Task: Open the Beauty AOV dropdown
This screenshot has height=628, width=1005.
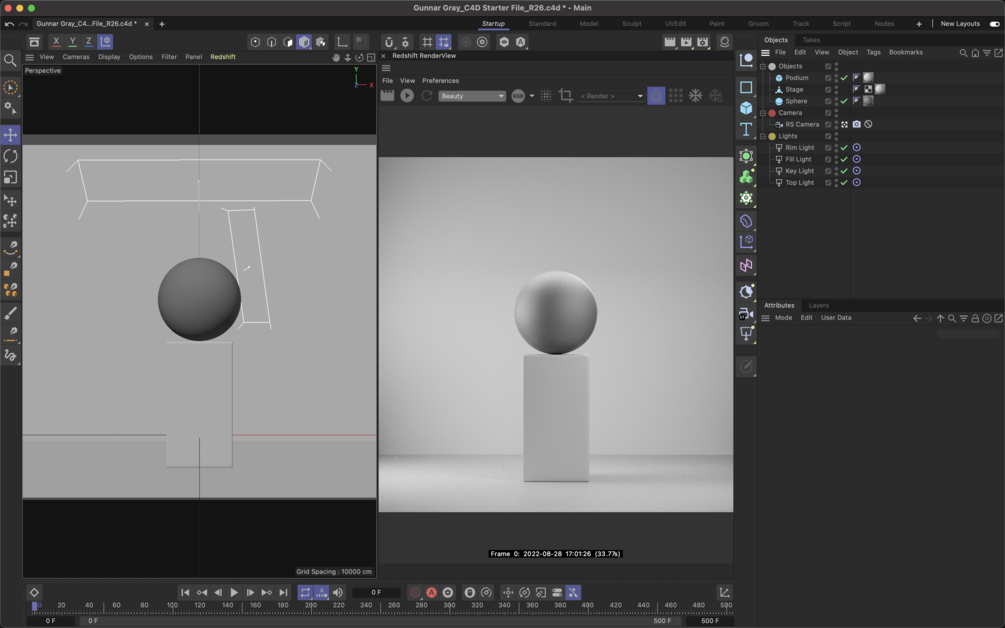Action: coord(472,96)
